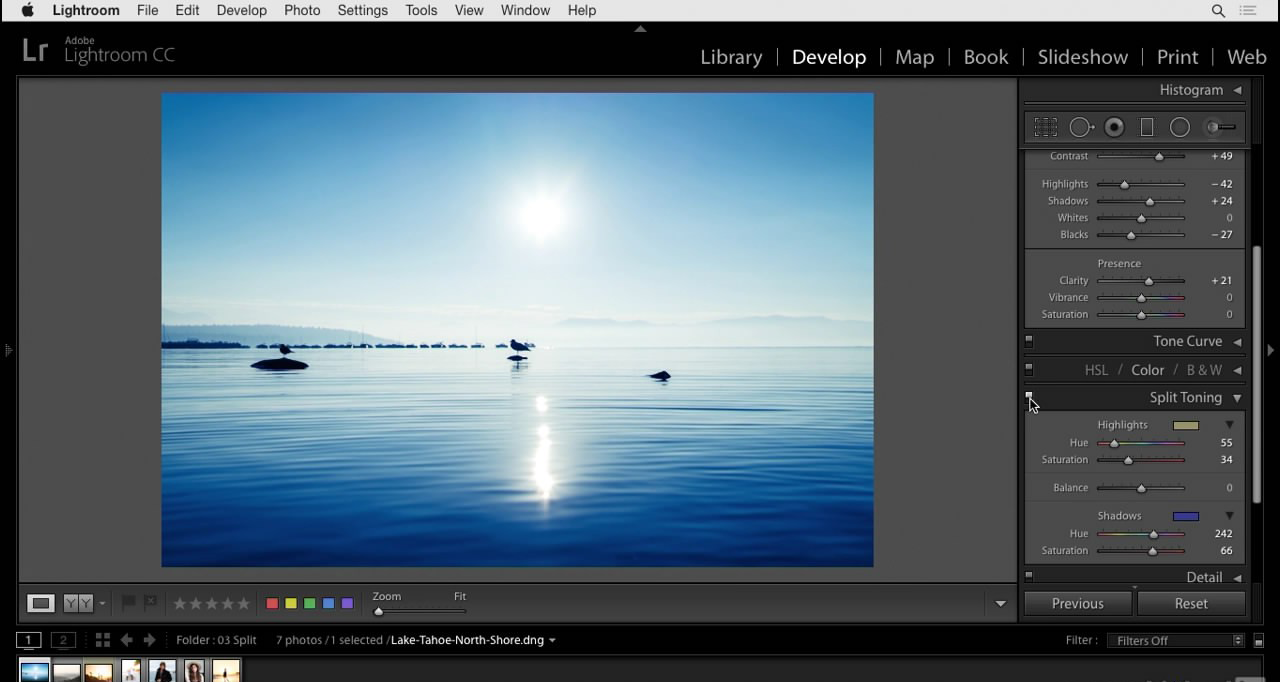Open the Shadows color swatch
The height and width of the screenshot is (682, 1280).
(1185, 516)
